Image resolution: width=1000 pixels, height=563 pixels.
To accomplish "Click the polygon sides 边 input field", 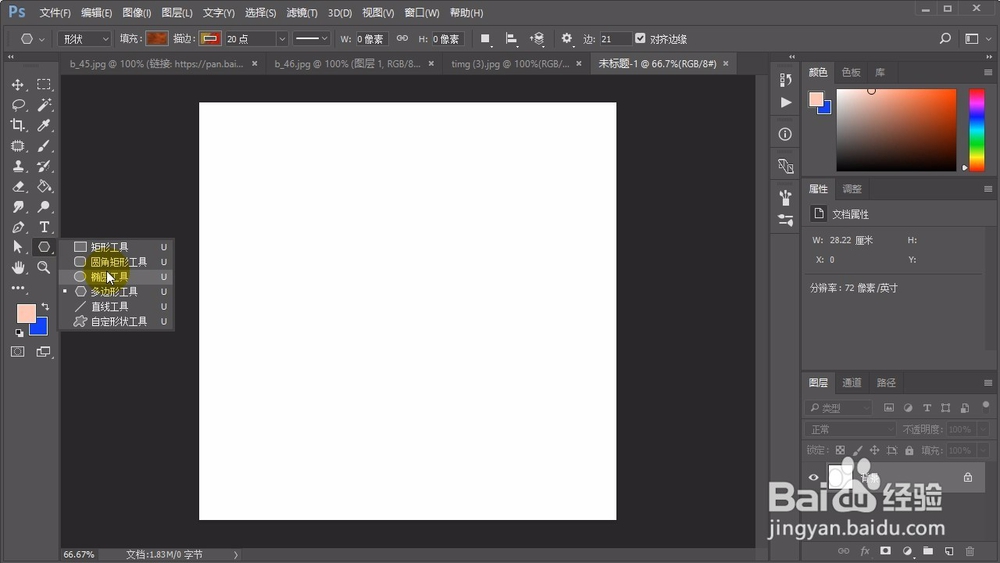I will point(615,39).
